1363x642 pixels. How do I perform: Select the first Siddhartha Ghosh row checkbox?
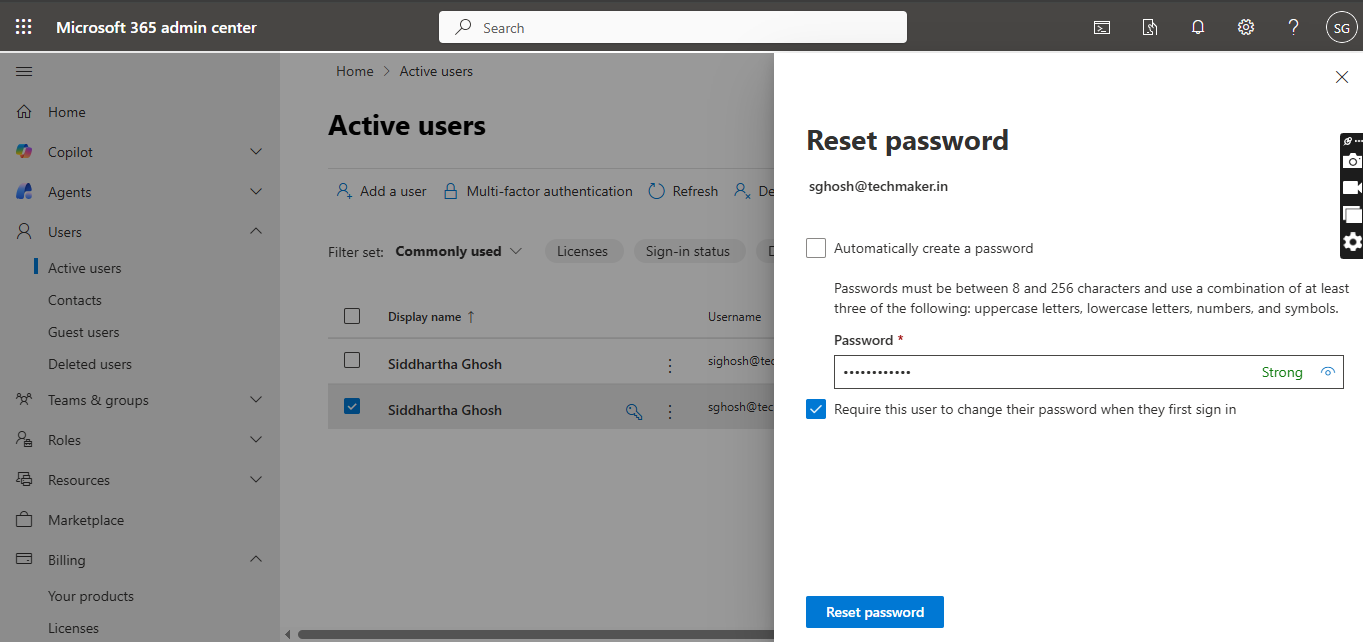(x=352, y=360)
